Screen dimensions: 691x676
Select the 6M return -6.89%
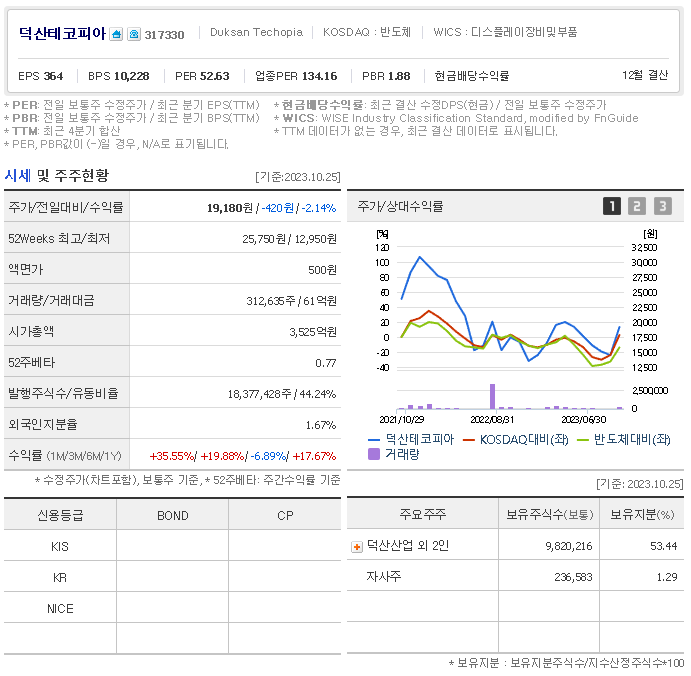click(x=268, y=456)
